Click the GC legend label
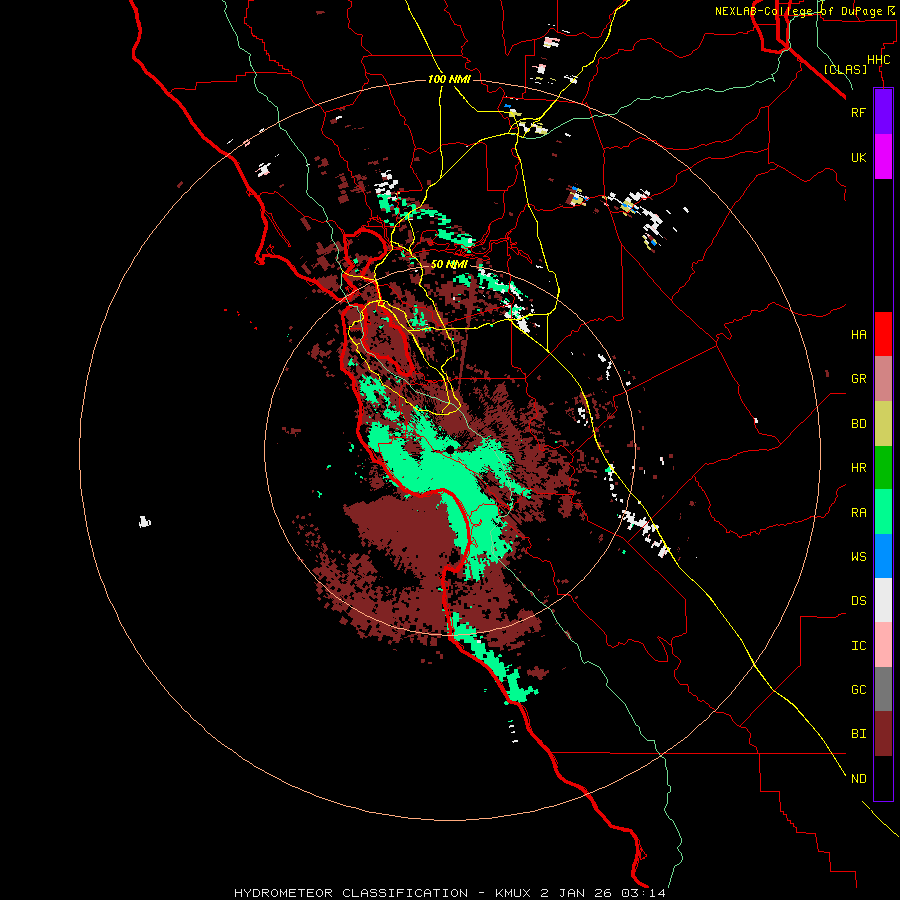This screenshot has width=900, height=900. 858,690
